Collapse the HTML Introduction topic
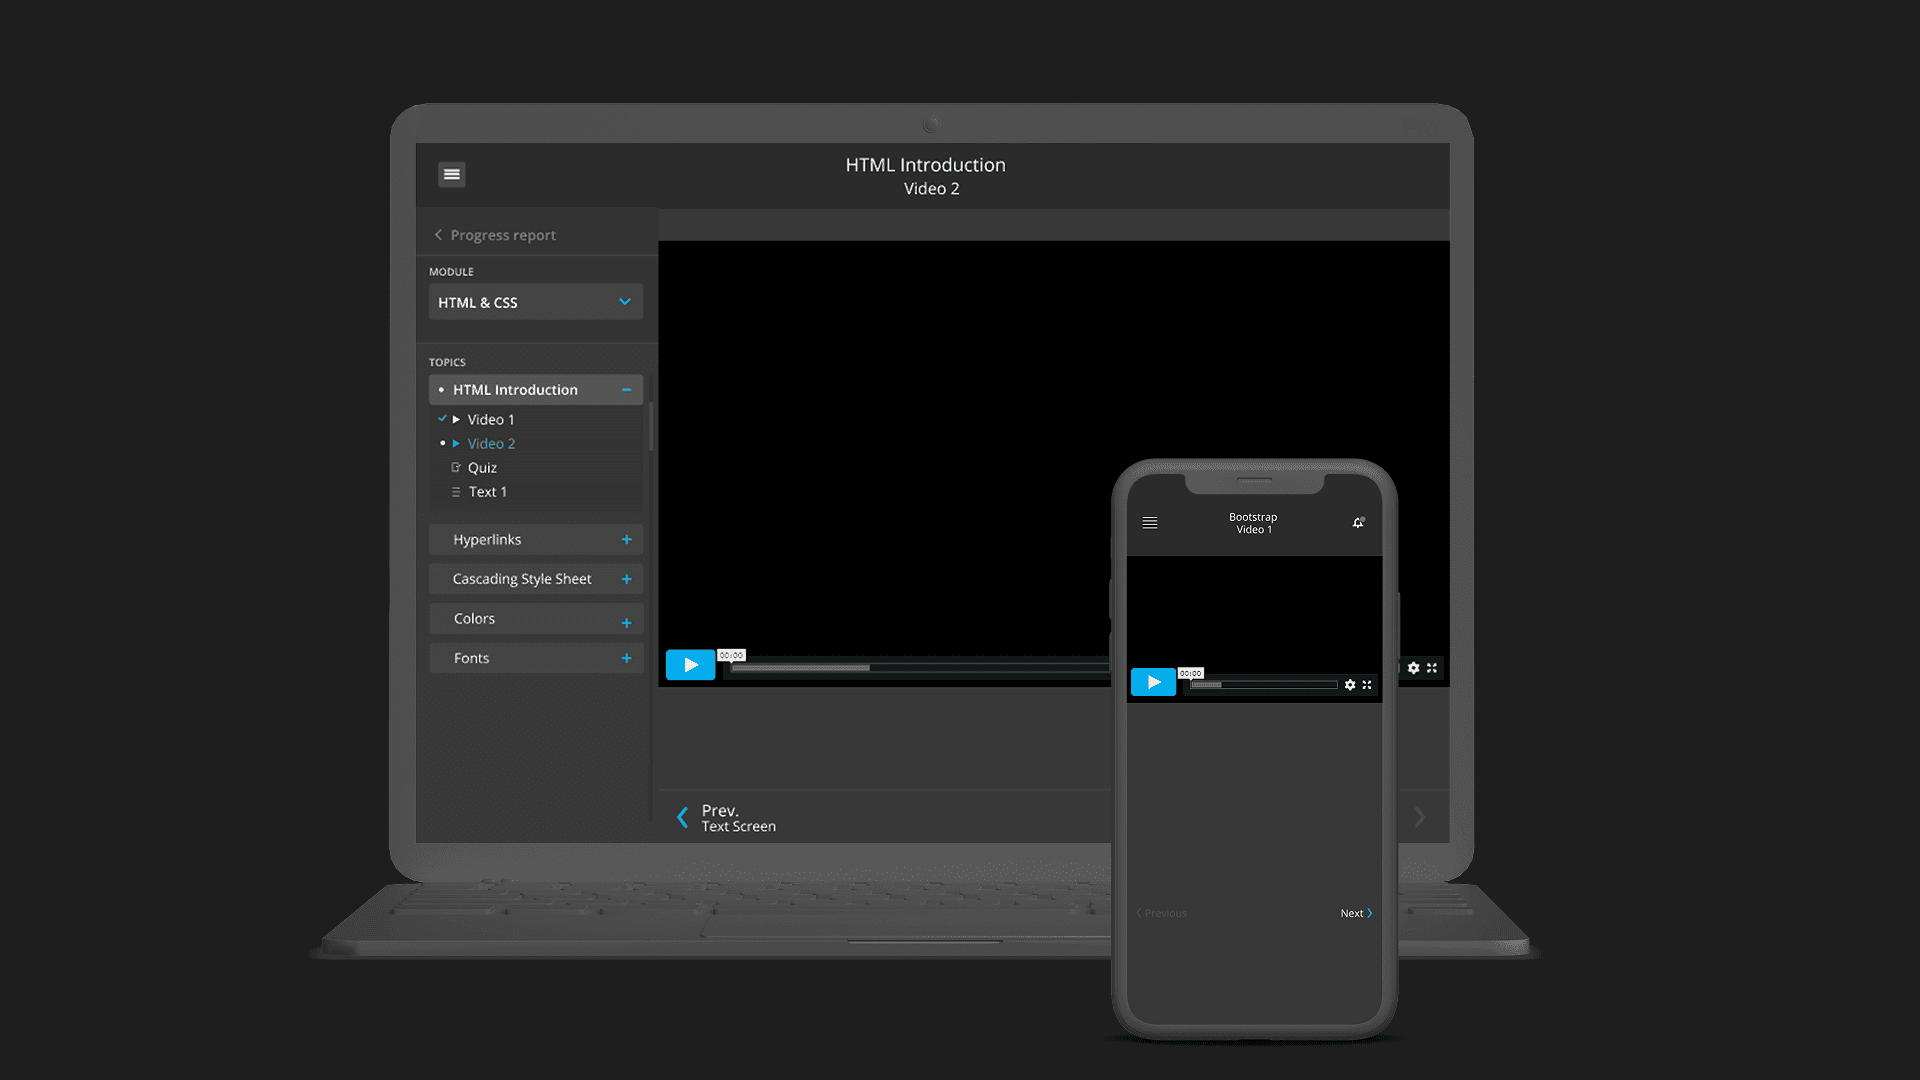 tap(626, 390)
